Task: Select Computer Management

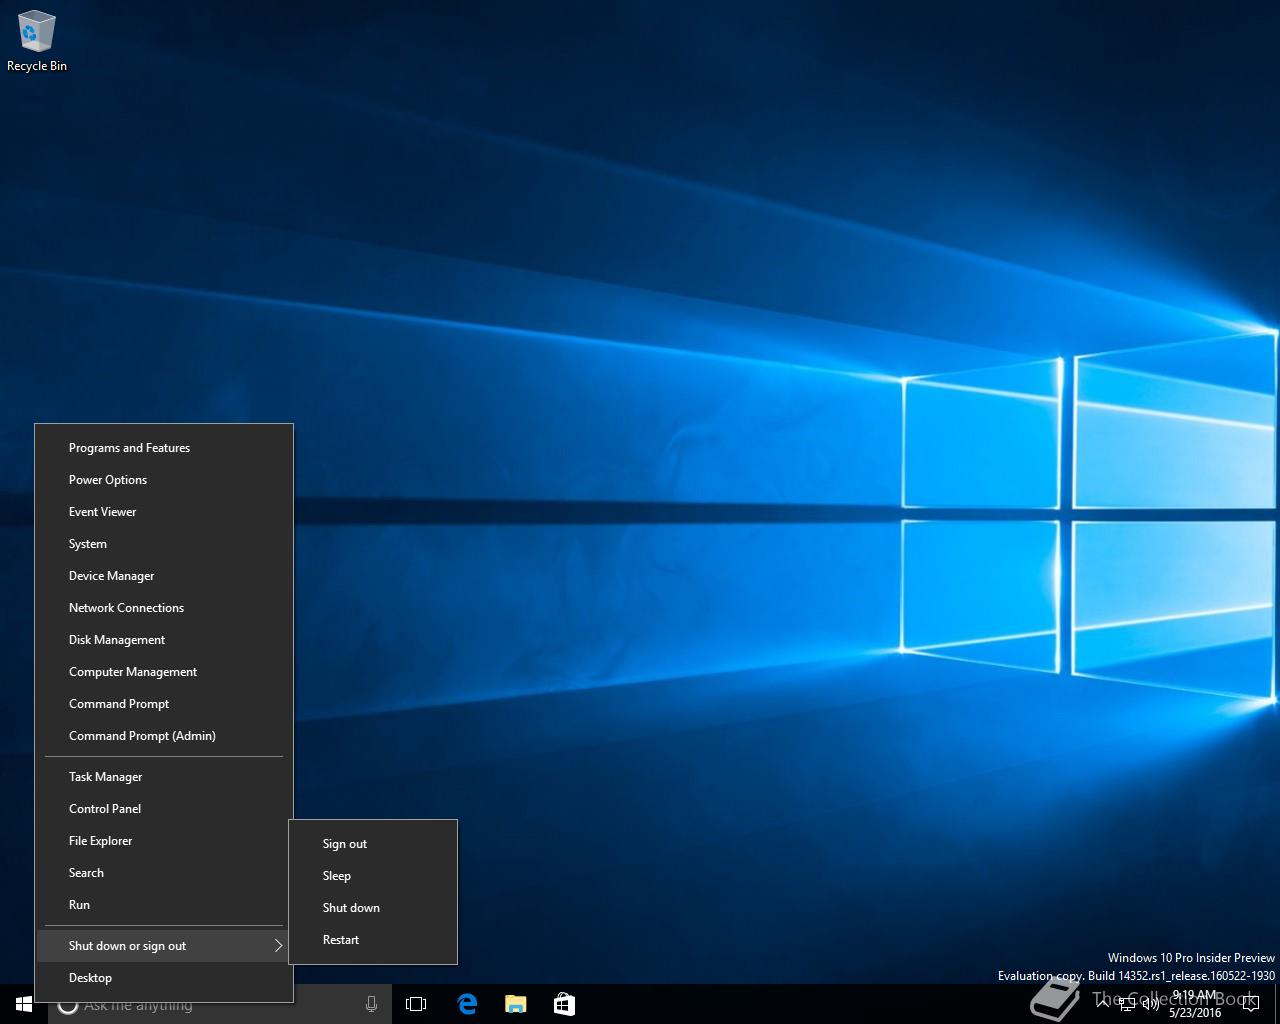Action: [165, 672]
